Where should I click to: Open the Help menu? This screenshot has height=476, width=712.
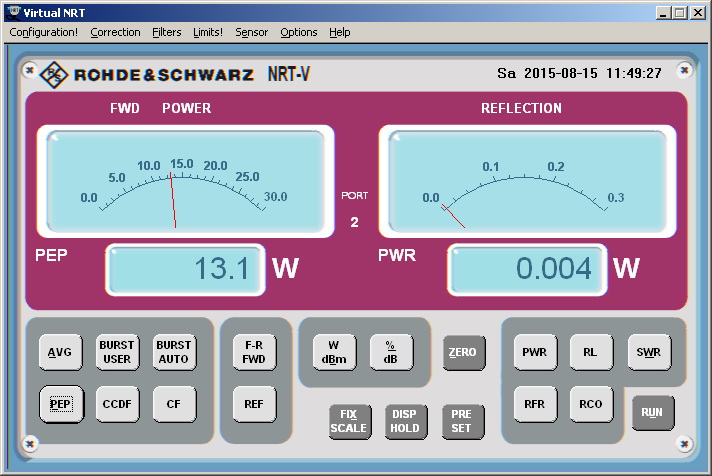(340, 32)
